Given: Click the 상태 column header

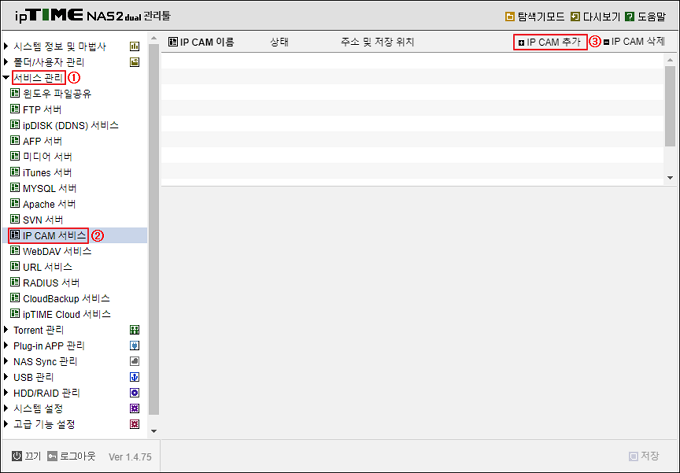Looking at the screenshot, I should tap(279, 42).
